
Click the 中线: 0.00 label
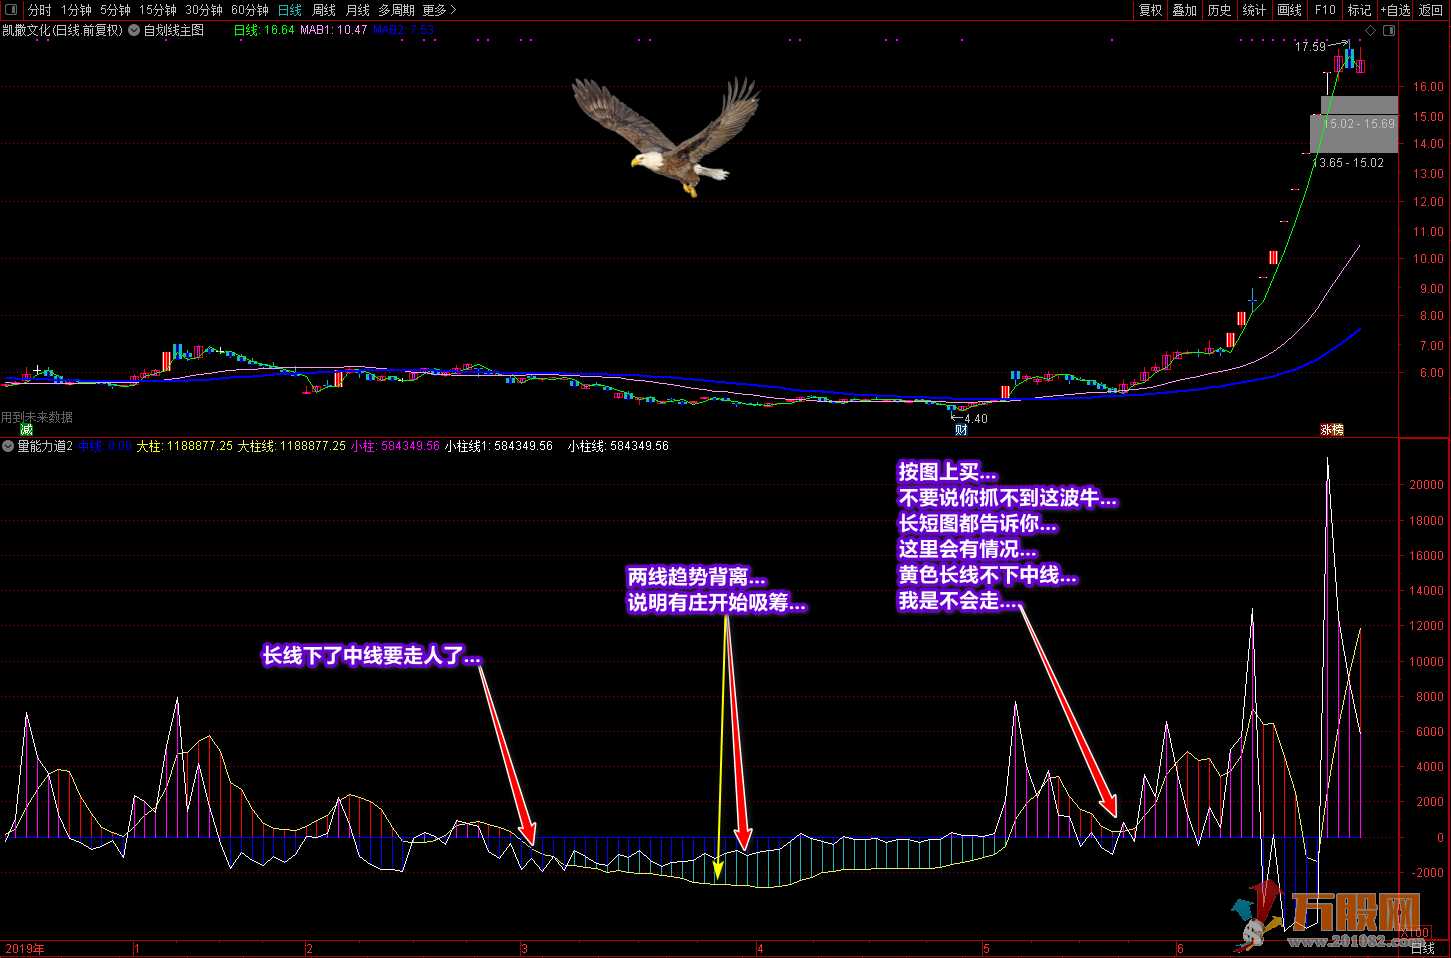pos(105,446)
